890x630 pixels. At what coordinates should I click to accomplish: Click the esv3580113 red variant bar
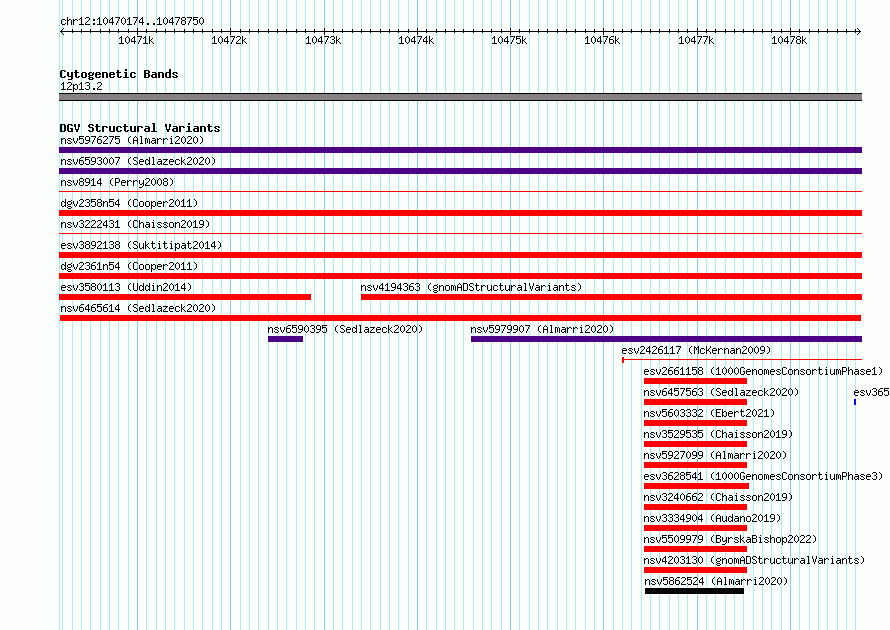click(185, 297)
